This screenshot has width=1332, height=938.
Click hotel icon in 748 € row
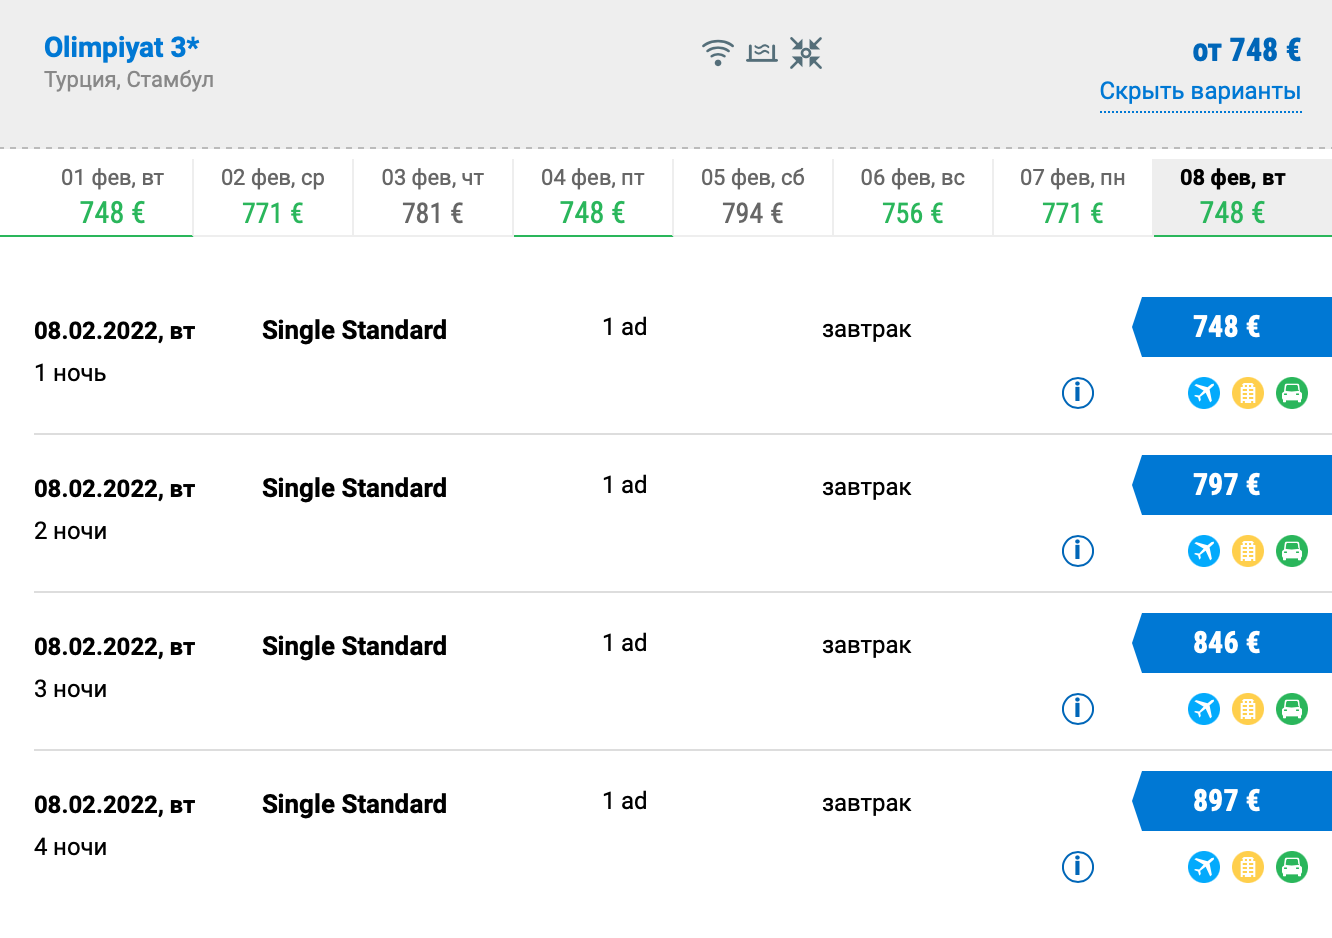click(1248, 393)
